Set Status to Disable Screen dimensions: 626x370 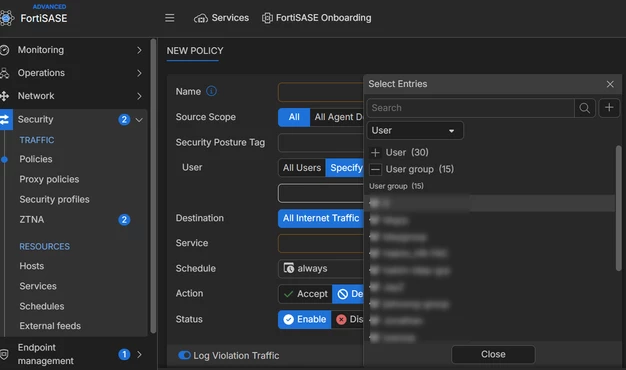coord(348,319)
